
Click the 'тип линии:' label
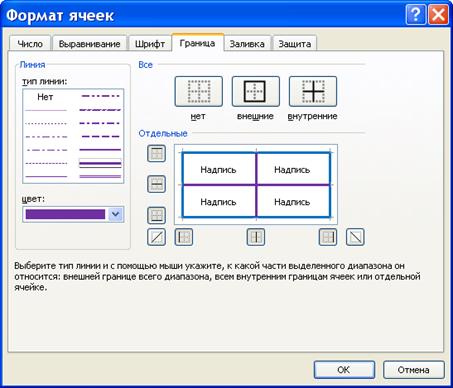[x=44, y=81]
